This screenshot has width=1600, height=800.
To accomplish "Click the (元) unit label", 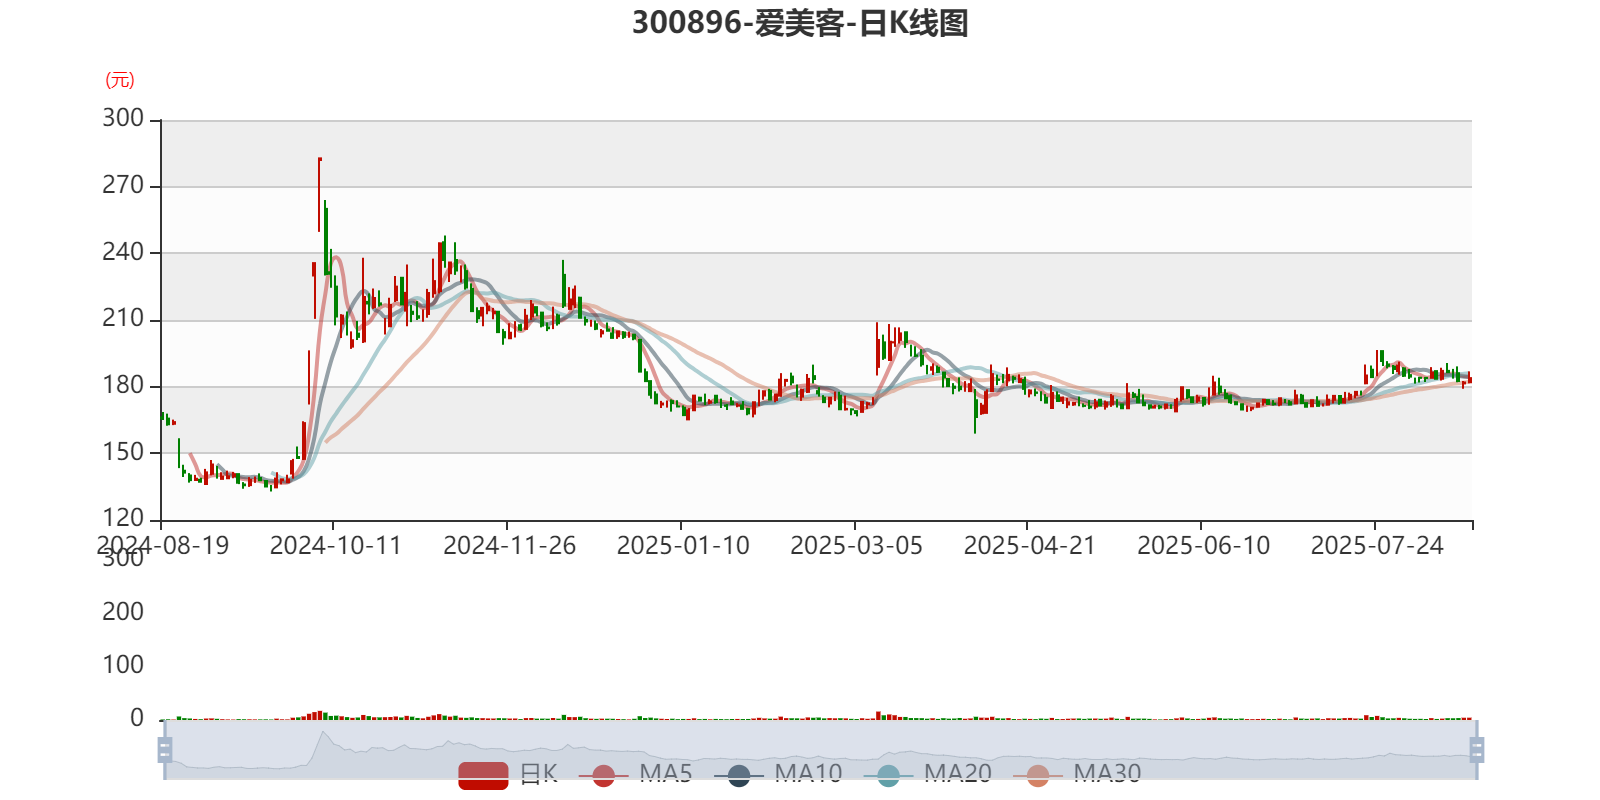I will [120, 80].
